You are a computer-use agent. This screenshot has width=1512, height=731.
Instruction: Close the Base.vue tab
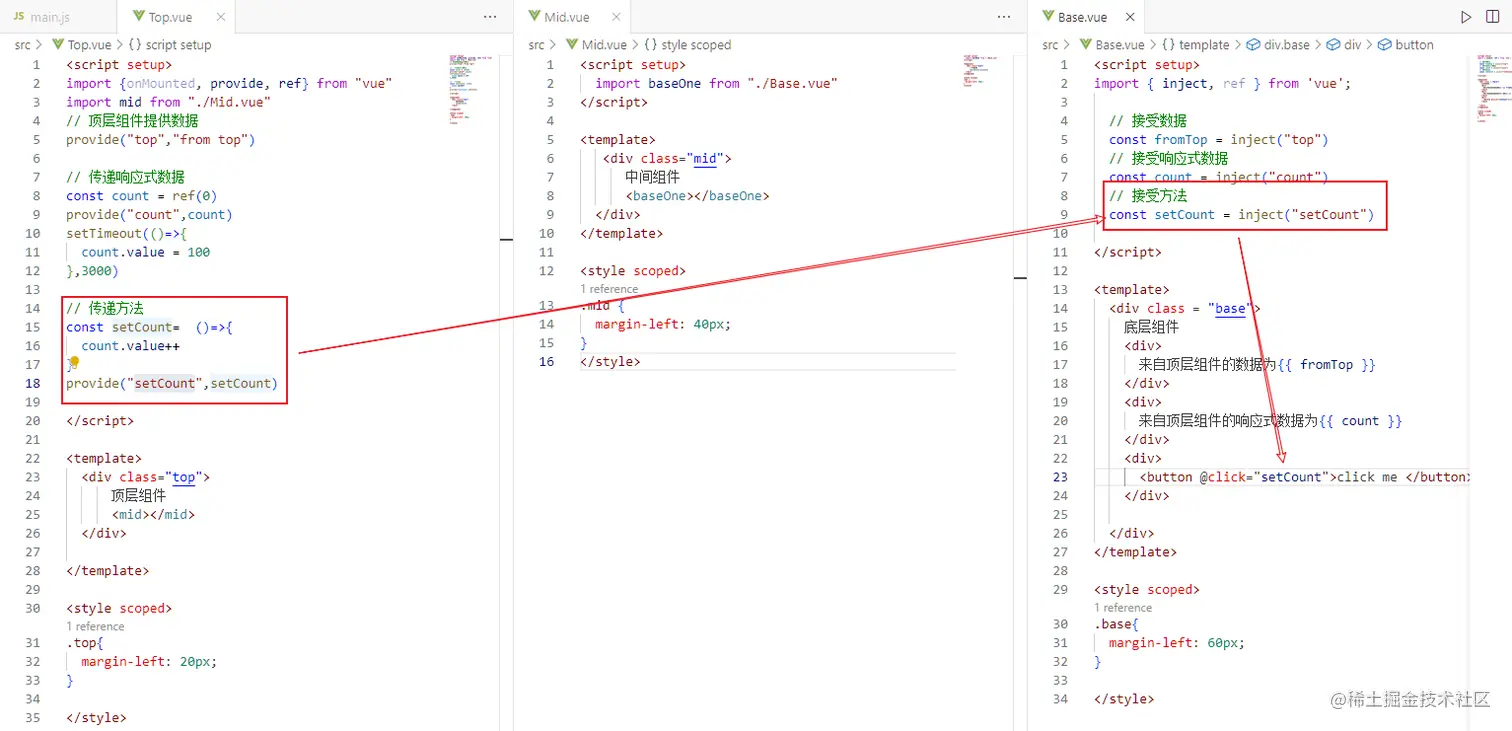click(x=1130, y=17)
